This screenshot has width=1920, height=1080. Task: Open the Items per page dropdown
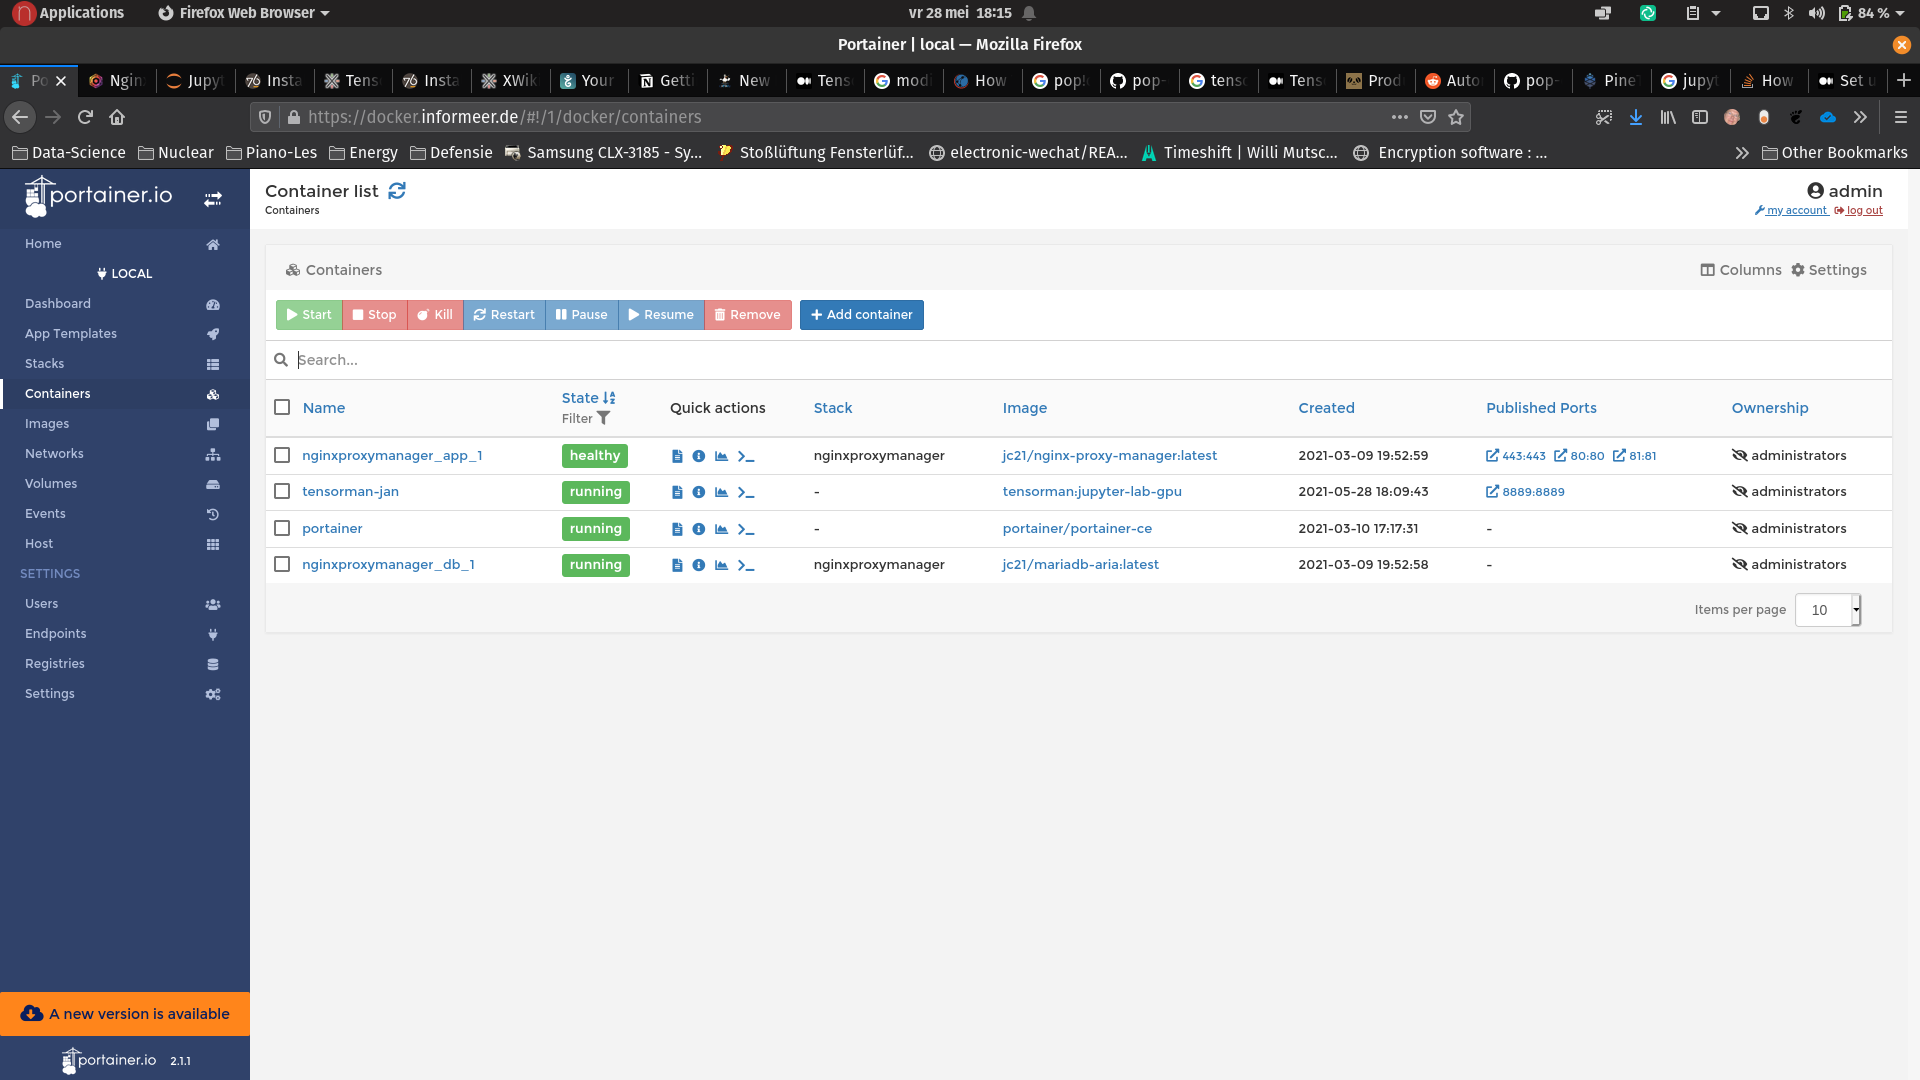[1827, 610]
